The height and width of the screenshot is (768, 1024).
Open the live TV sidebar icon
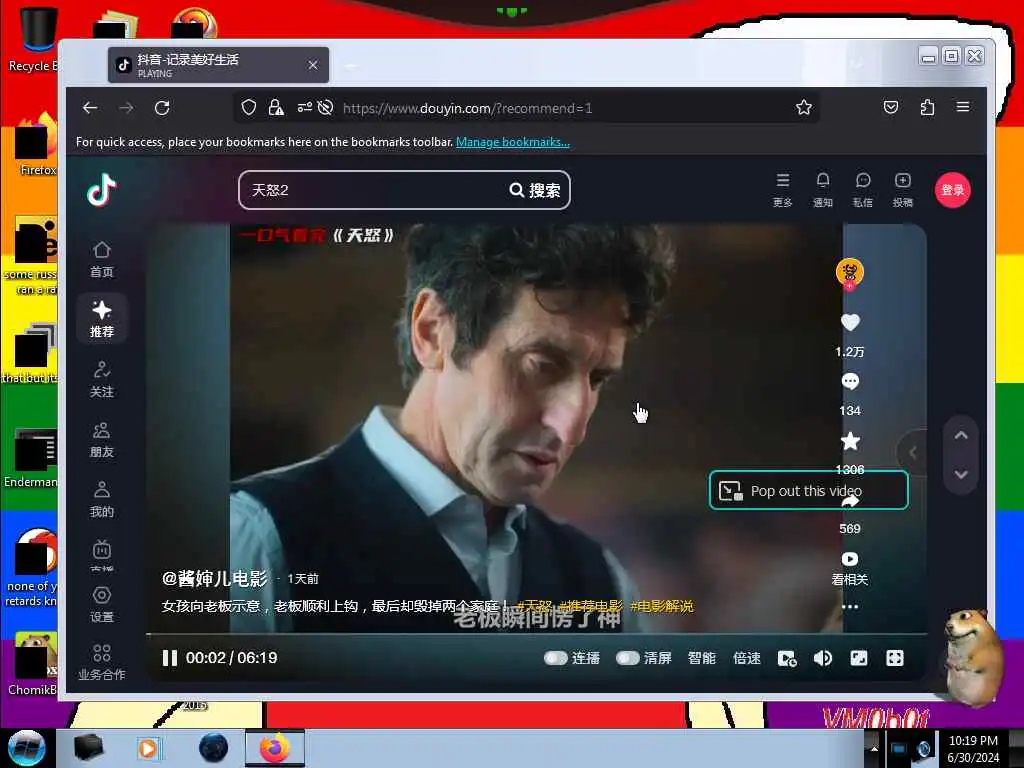click(x=102, y=551)
